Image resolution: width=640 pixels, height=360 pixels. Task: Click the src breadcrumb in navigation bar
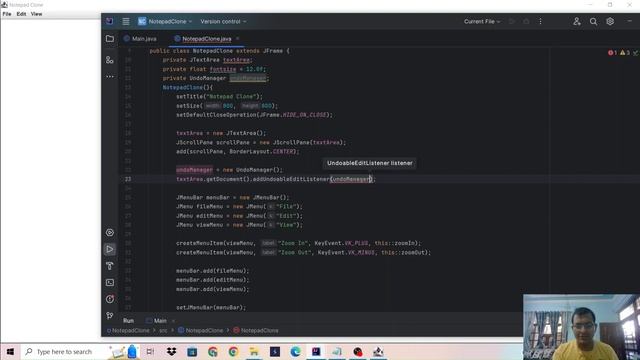click(163, 331)
